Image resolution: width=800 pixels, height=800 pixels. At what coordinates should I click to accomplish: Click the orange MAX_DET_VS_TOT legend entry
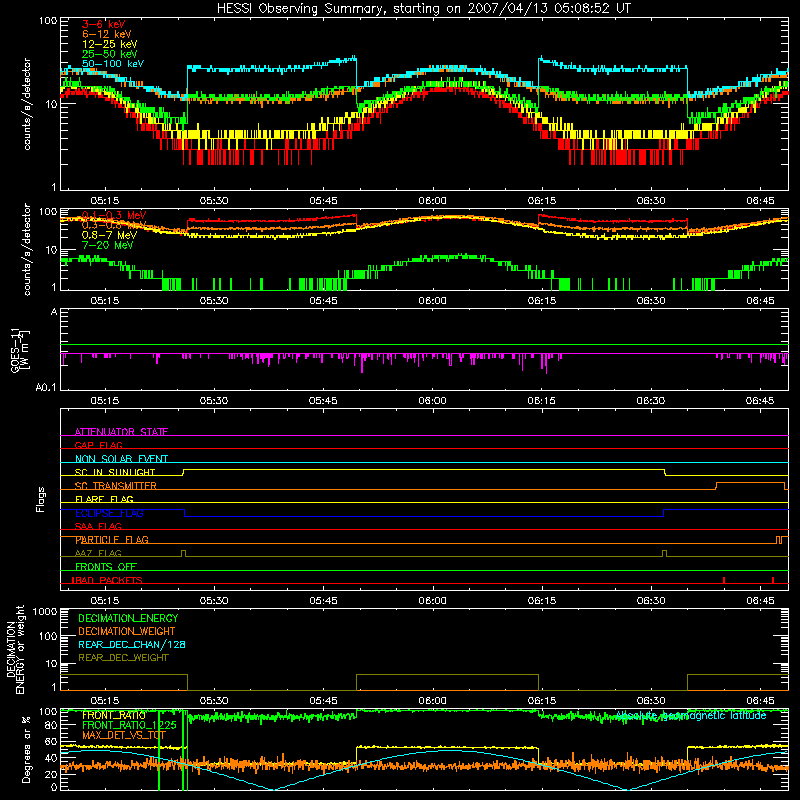(124, 735)
